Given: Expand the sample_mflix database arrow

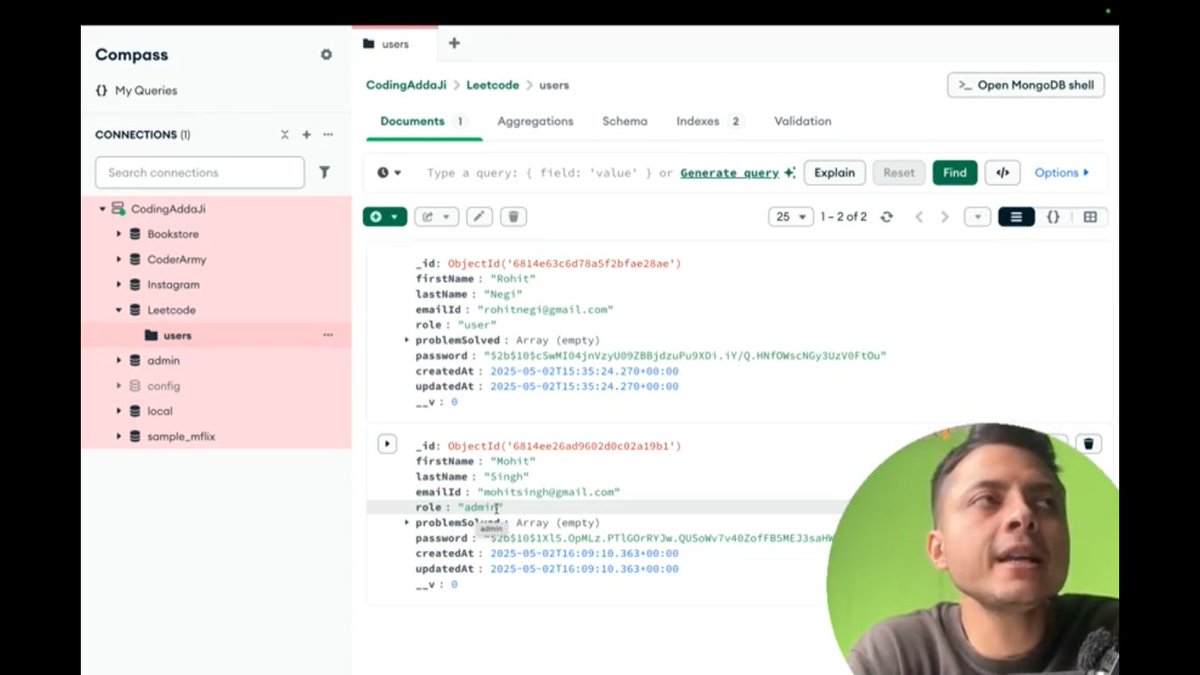Looking at the screenshot, I should (x=119, y=436).
